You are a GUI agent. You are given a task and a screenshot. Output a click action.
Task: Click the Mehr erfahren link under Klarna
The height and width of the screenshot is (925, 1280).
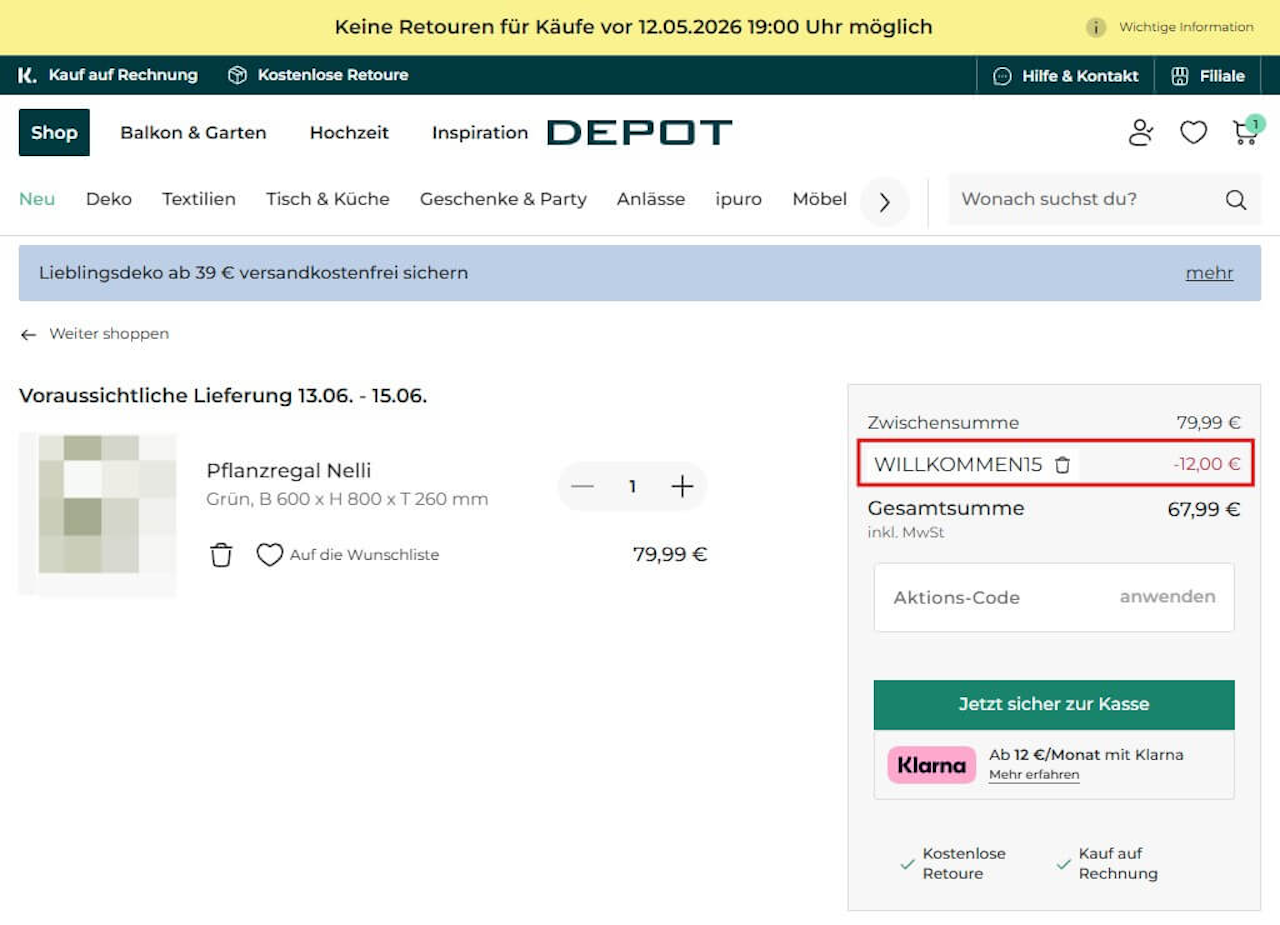(1034, 775)
